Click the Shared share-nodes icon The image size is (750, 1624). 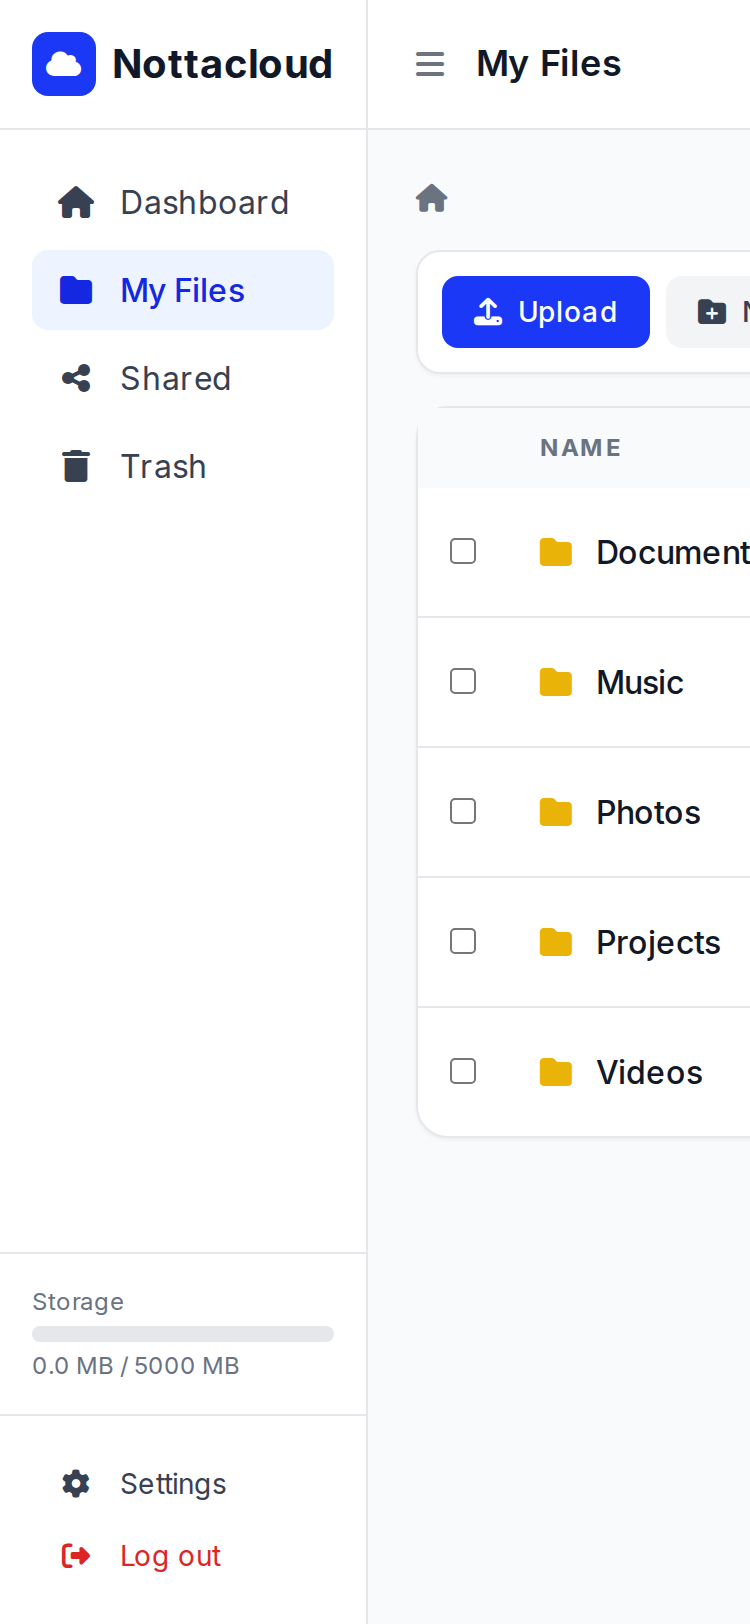(76, 378)
